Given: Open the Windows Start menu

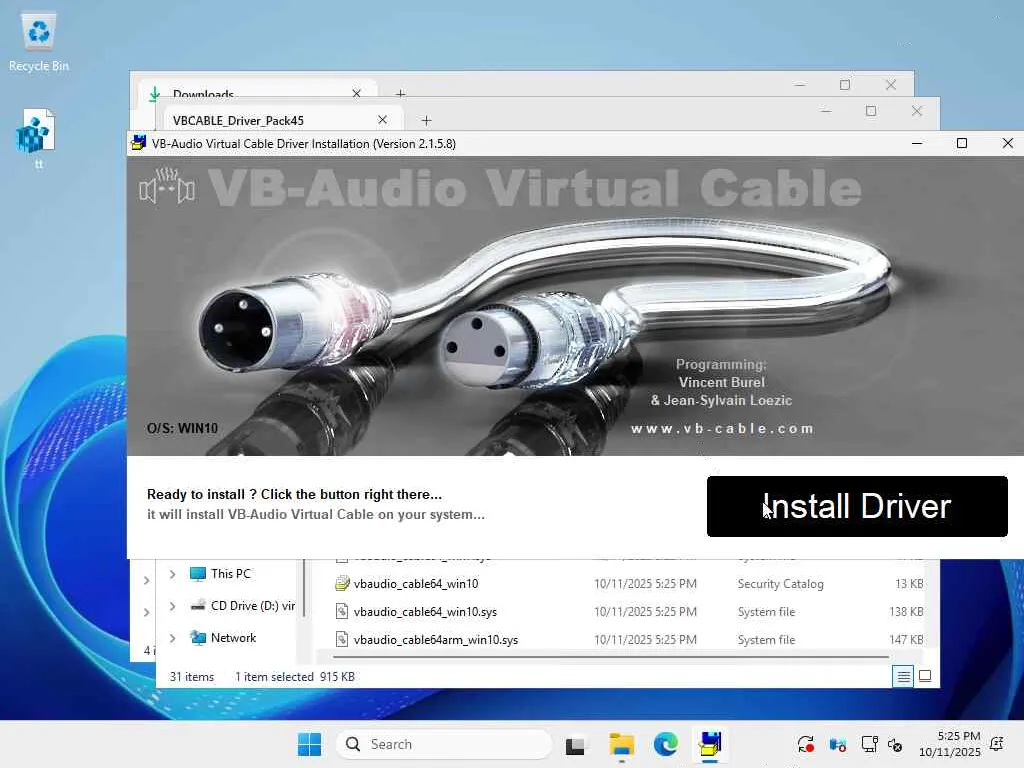Looking at the screenshot, I should pos(309,744).
